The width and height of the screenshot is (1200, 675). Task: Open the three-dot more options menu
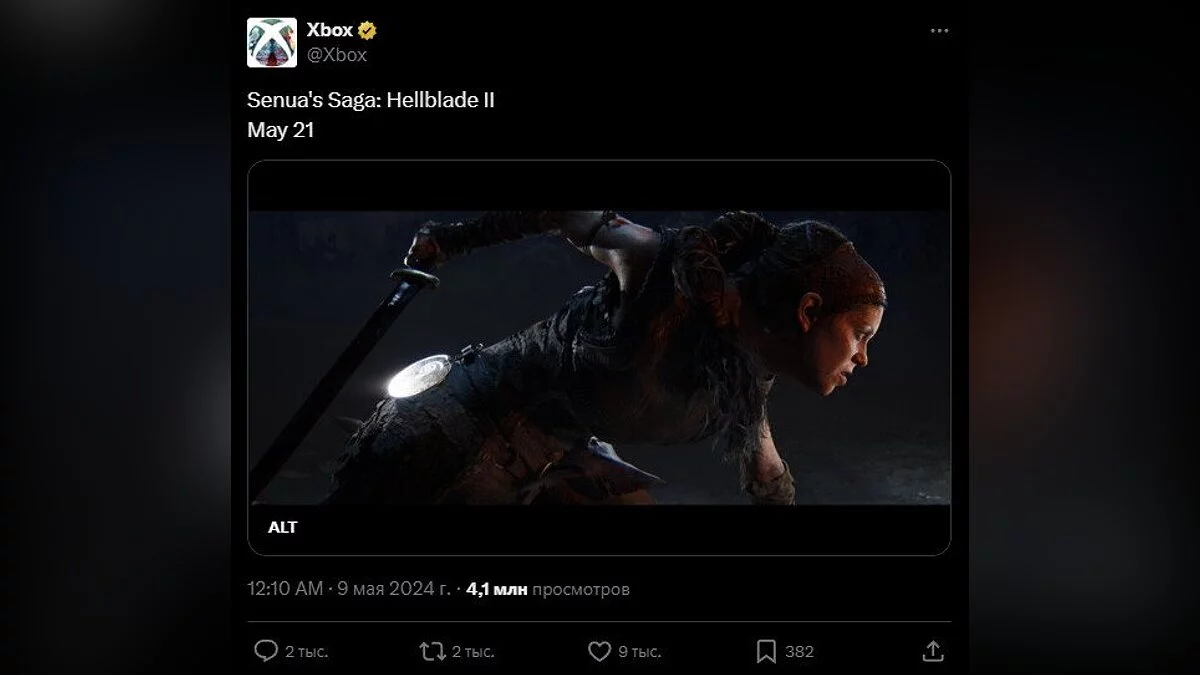939,31
